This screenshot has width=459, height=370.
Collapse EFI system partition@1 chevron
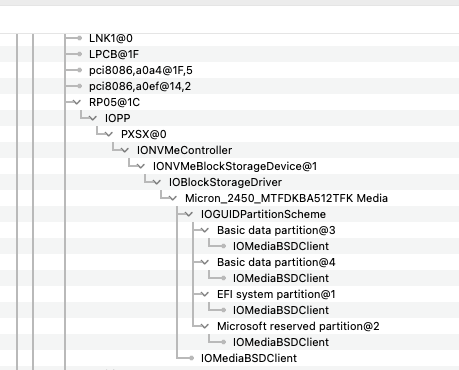pos(205,294)
